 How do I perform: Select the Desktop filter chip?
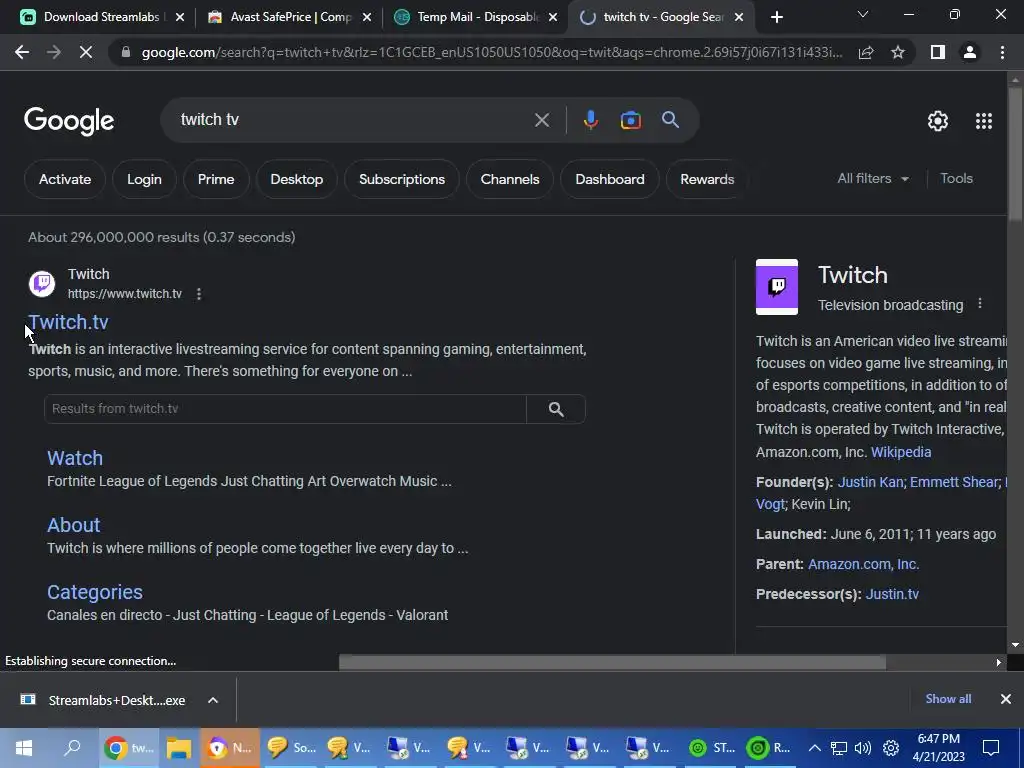pos(296,179)
